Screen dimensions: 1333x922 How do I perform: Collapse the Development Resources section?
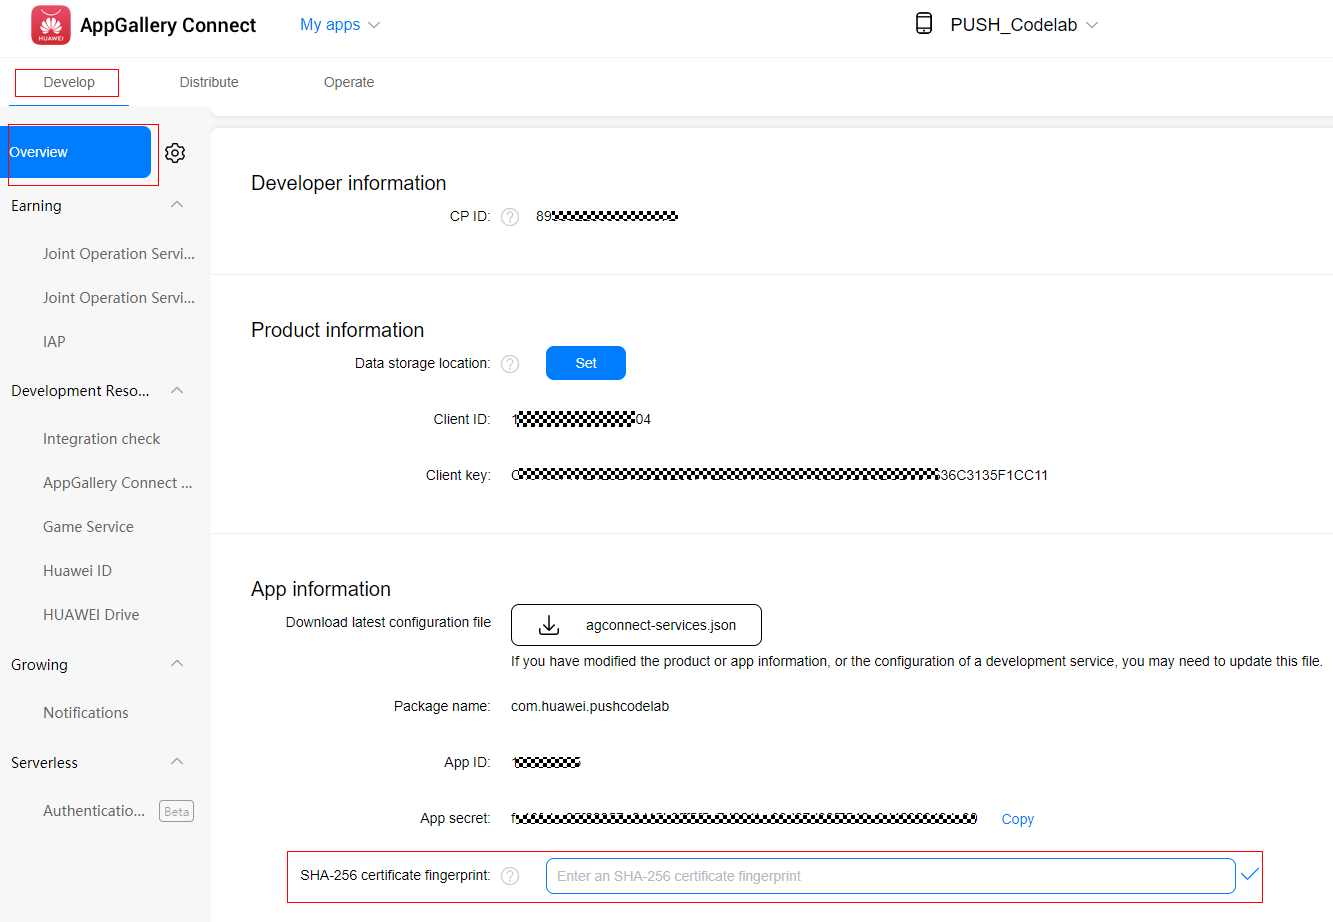click(x=177, y=390)
